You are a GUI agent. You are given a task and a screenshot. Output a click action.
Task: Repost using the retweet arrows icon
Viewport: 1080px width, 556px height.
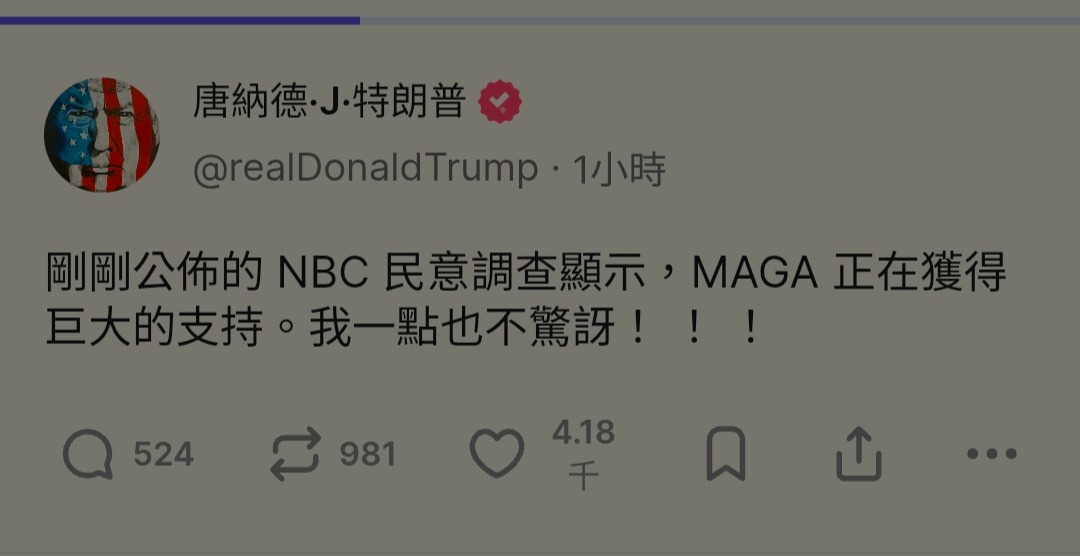295,453
